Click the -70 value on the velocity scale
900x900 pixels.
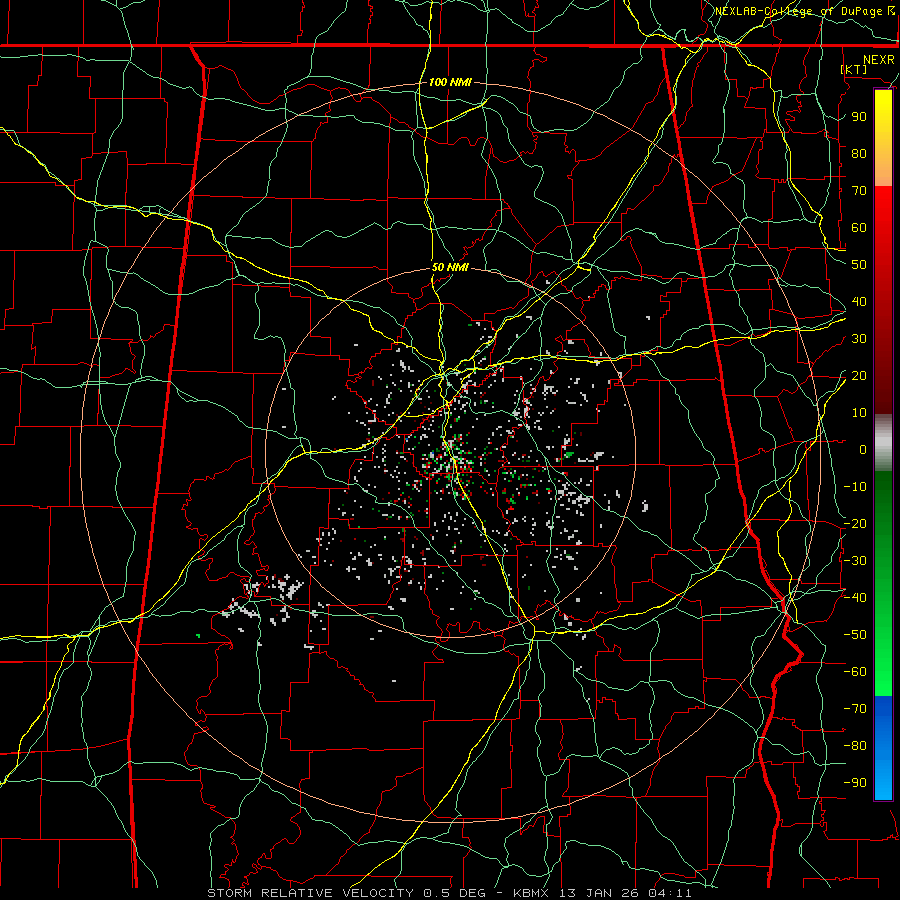click(855, 709)
